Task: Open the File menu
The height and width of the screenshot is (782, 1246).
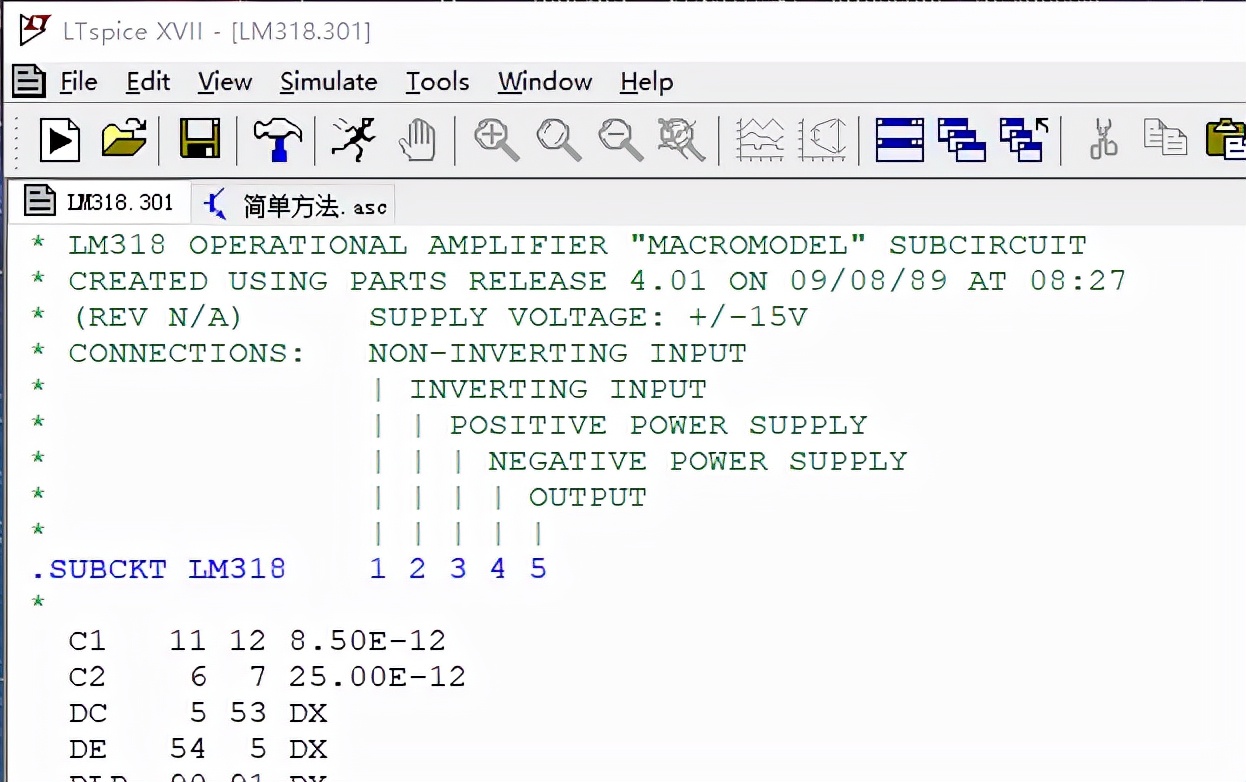Action: click(79, 82)
